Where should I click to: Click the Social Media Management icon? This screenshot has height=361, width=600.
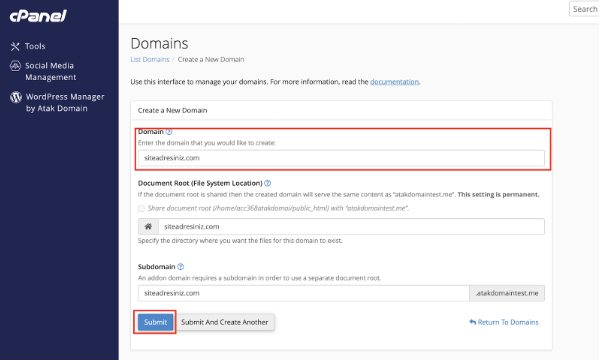(x=15, y=66)
